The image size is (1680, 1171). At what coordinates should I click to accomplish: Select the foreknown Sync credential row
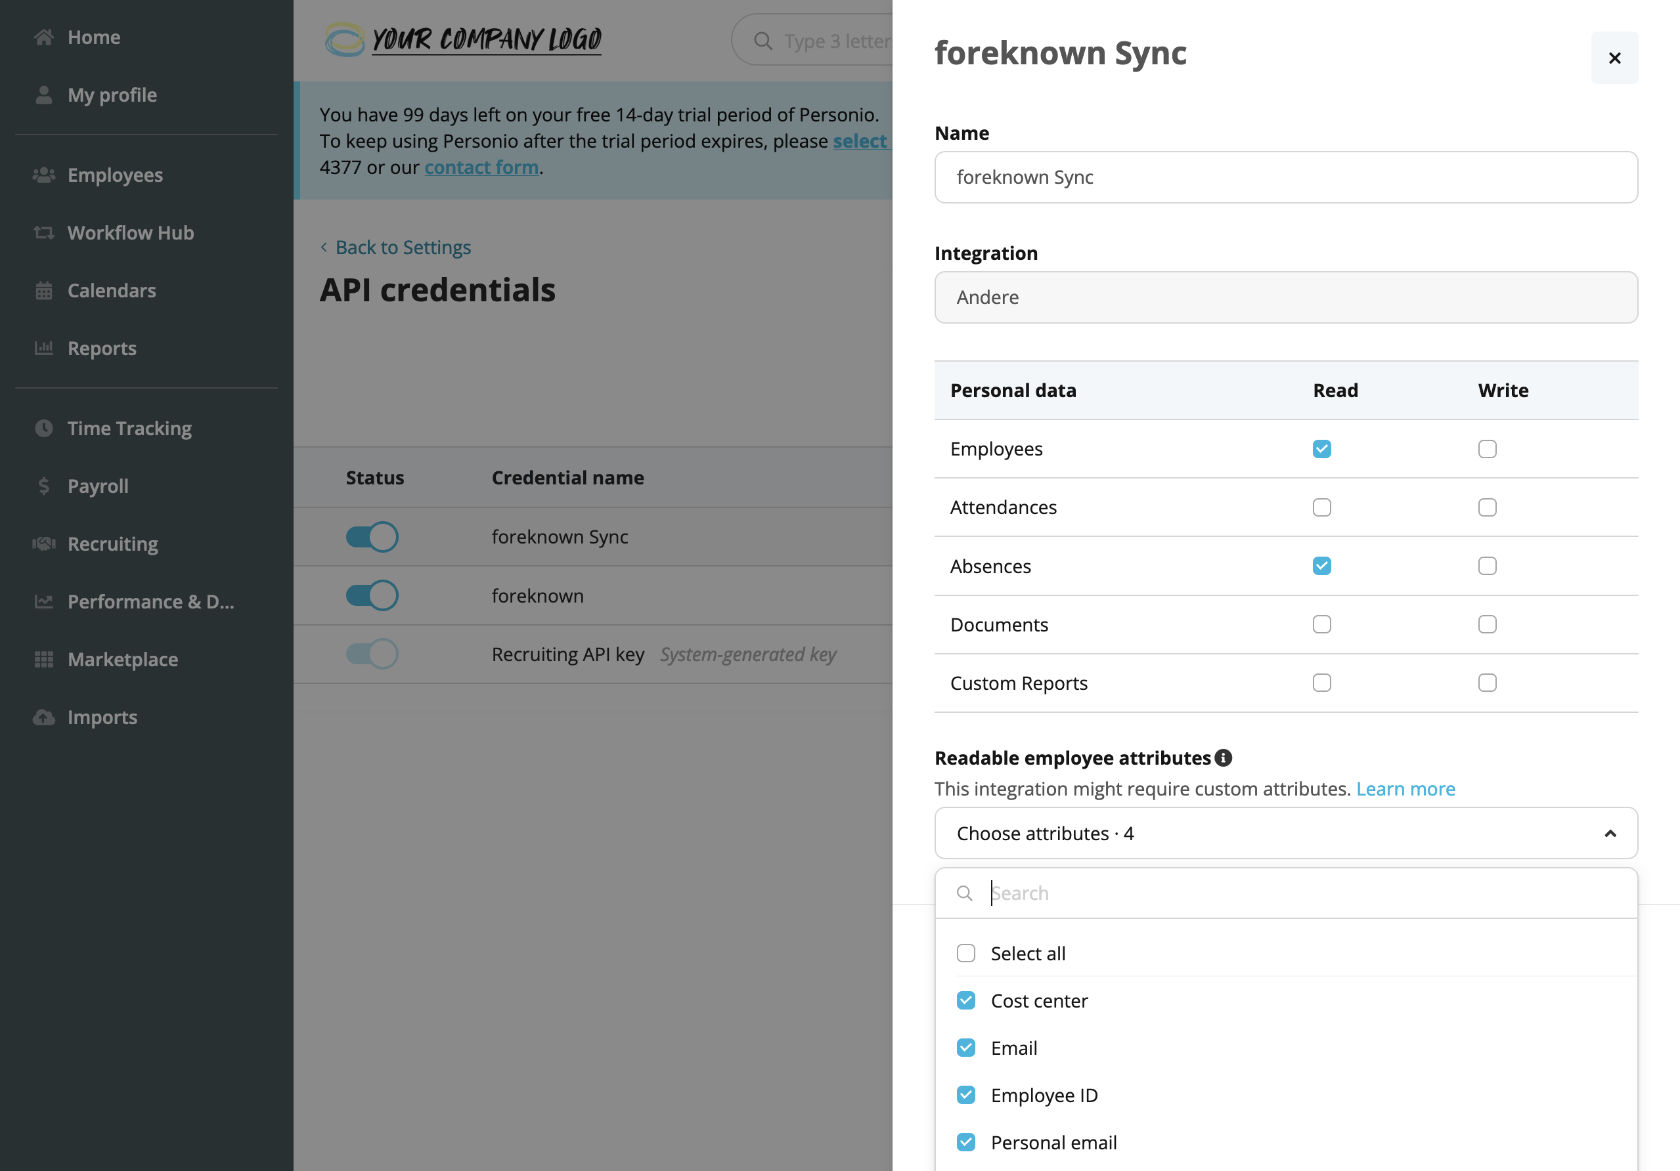click(x=593, y=537)
